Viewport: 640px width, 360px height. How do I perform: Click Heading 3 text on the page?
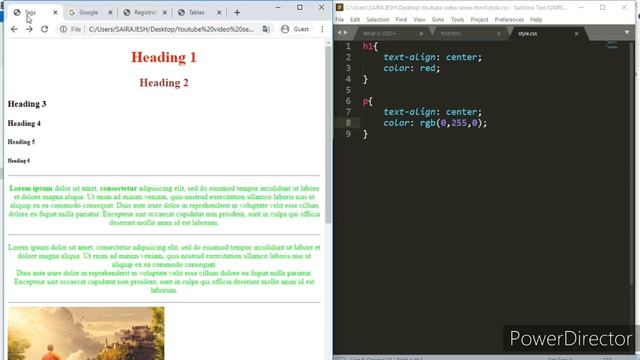click(x=27, y=104)
